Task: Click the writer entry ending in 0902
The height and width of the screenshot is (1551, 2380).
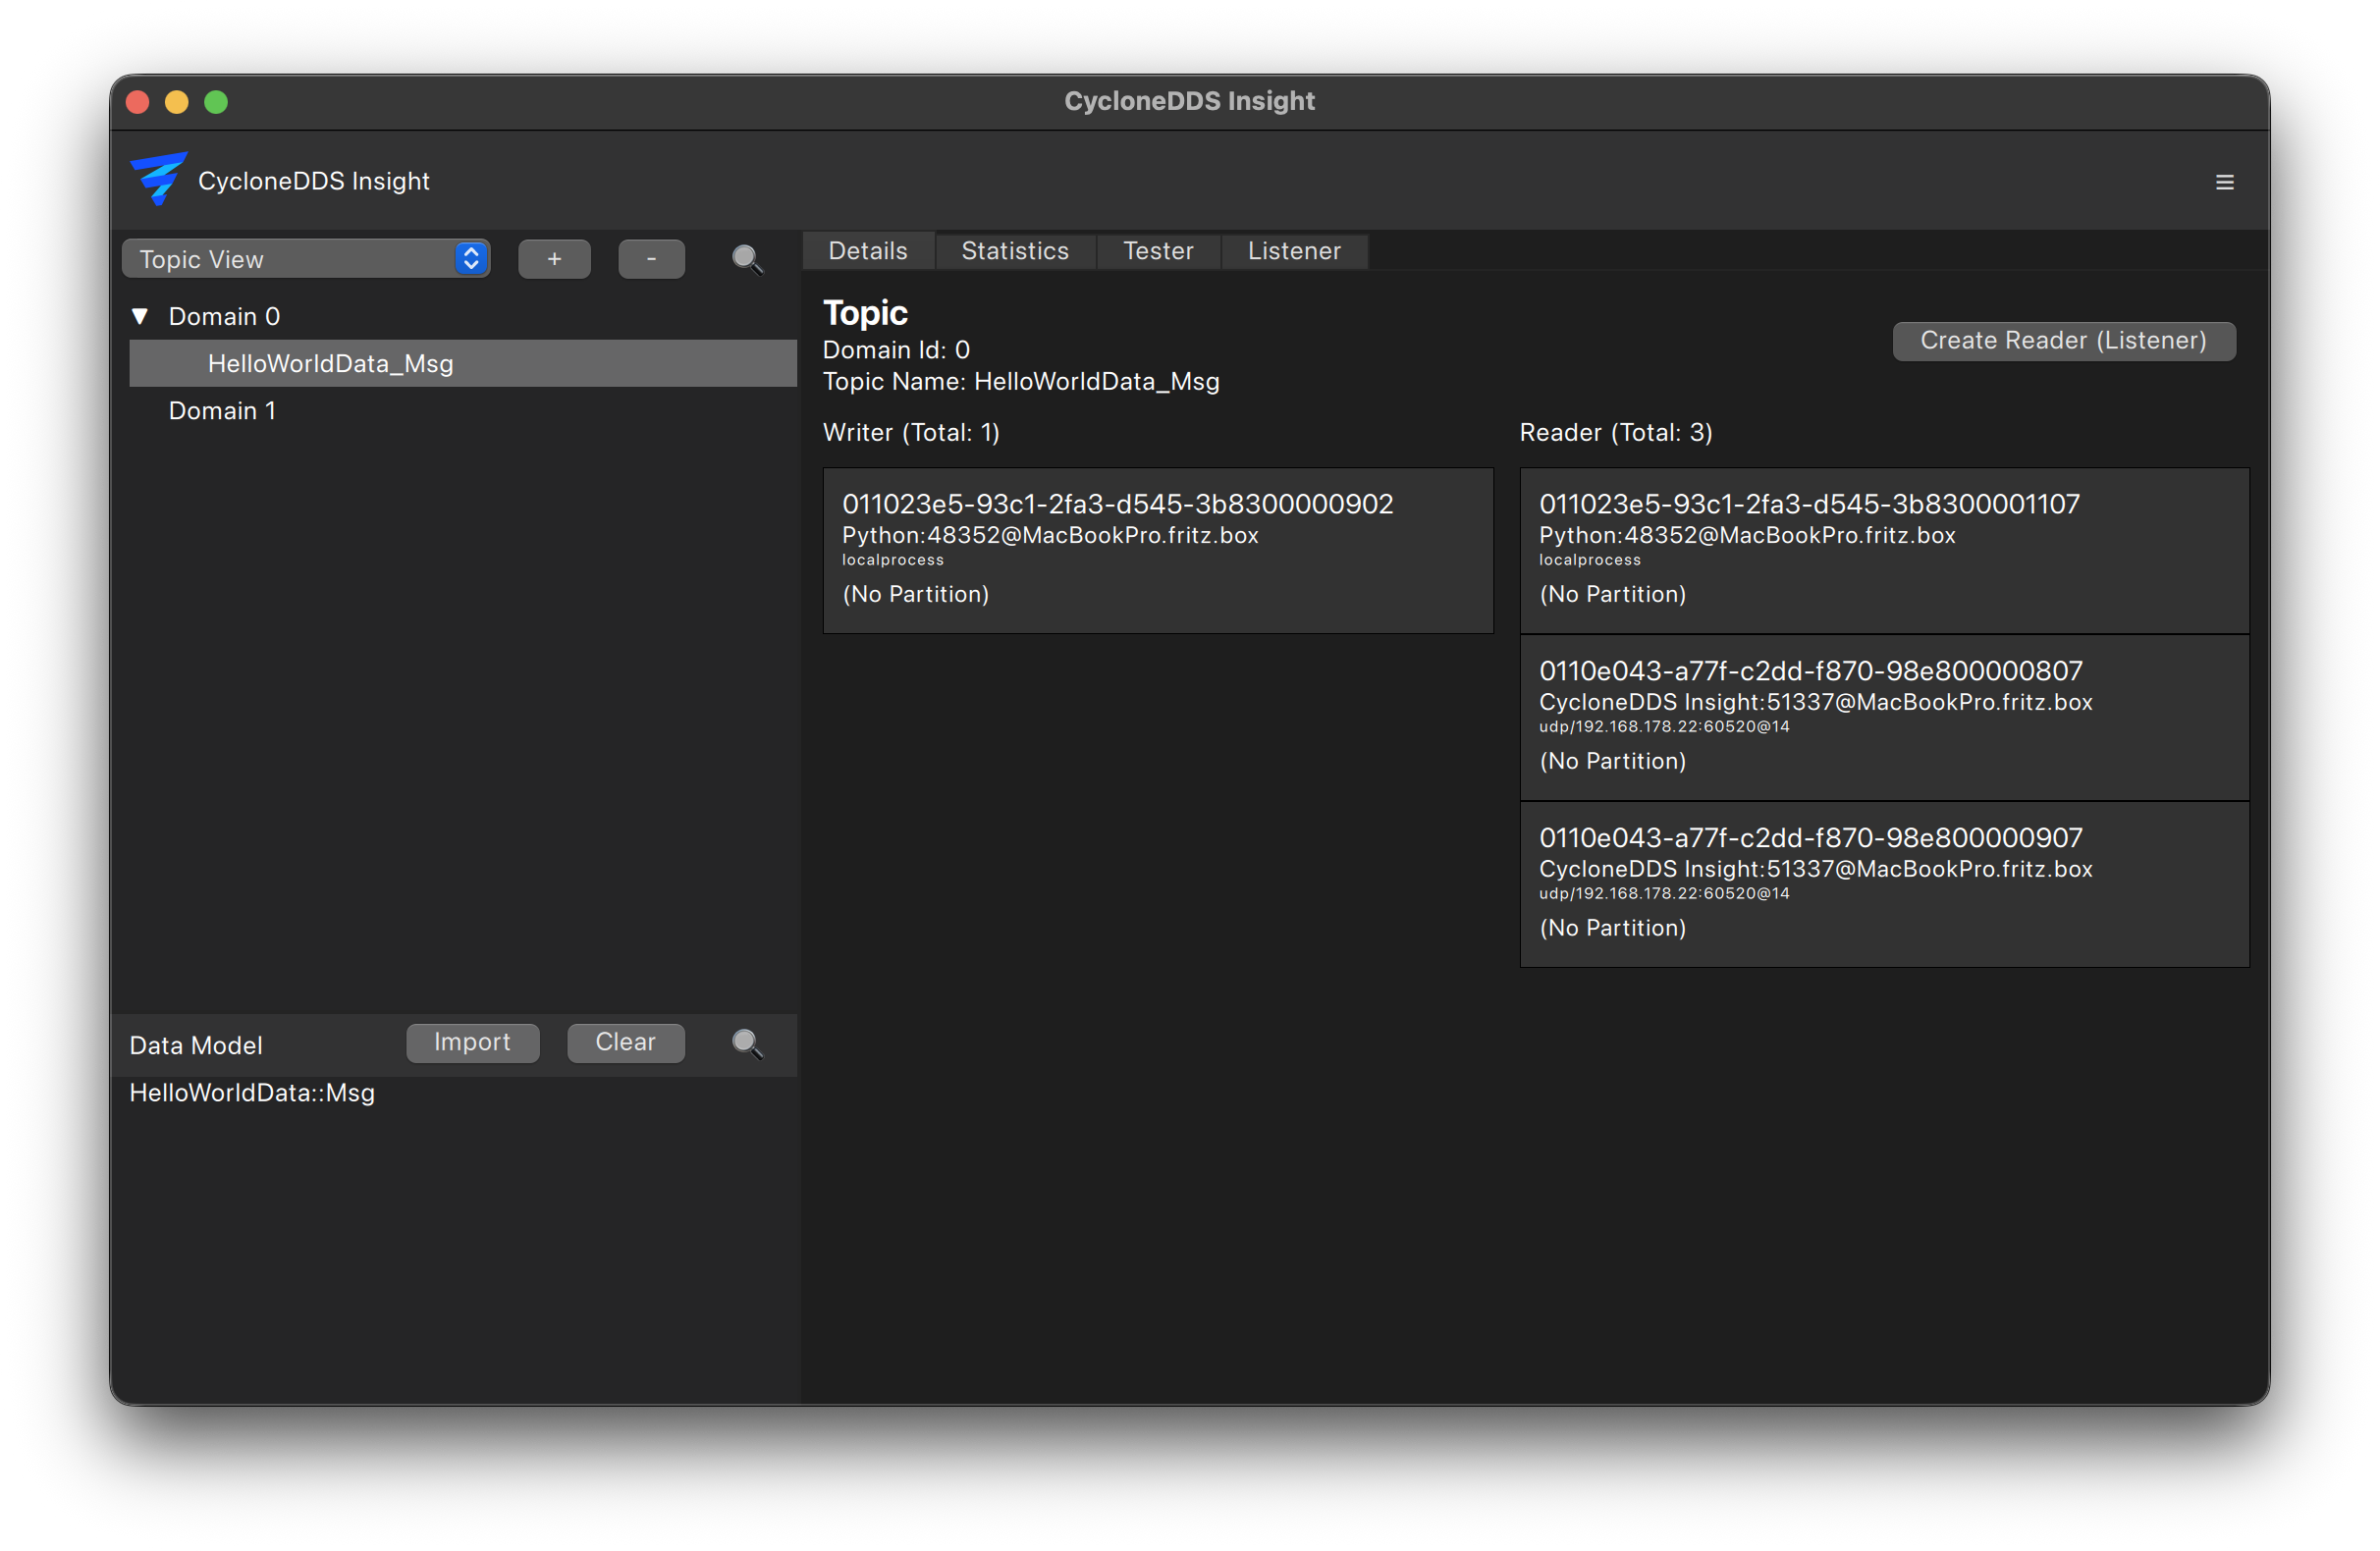Action: (1157, 550)
